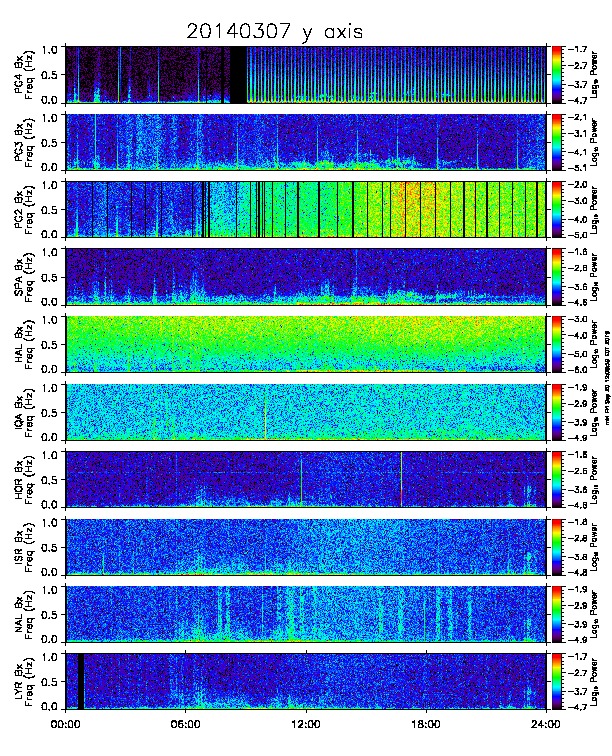The image size is (612, 756).
Task: Click the 0.5 frequency tick on PG4 panel
Action: point(50,75)
